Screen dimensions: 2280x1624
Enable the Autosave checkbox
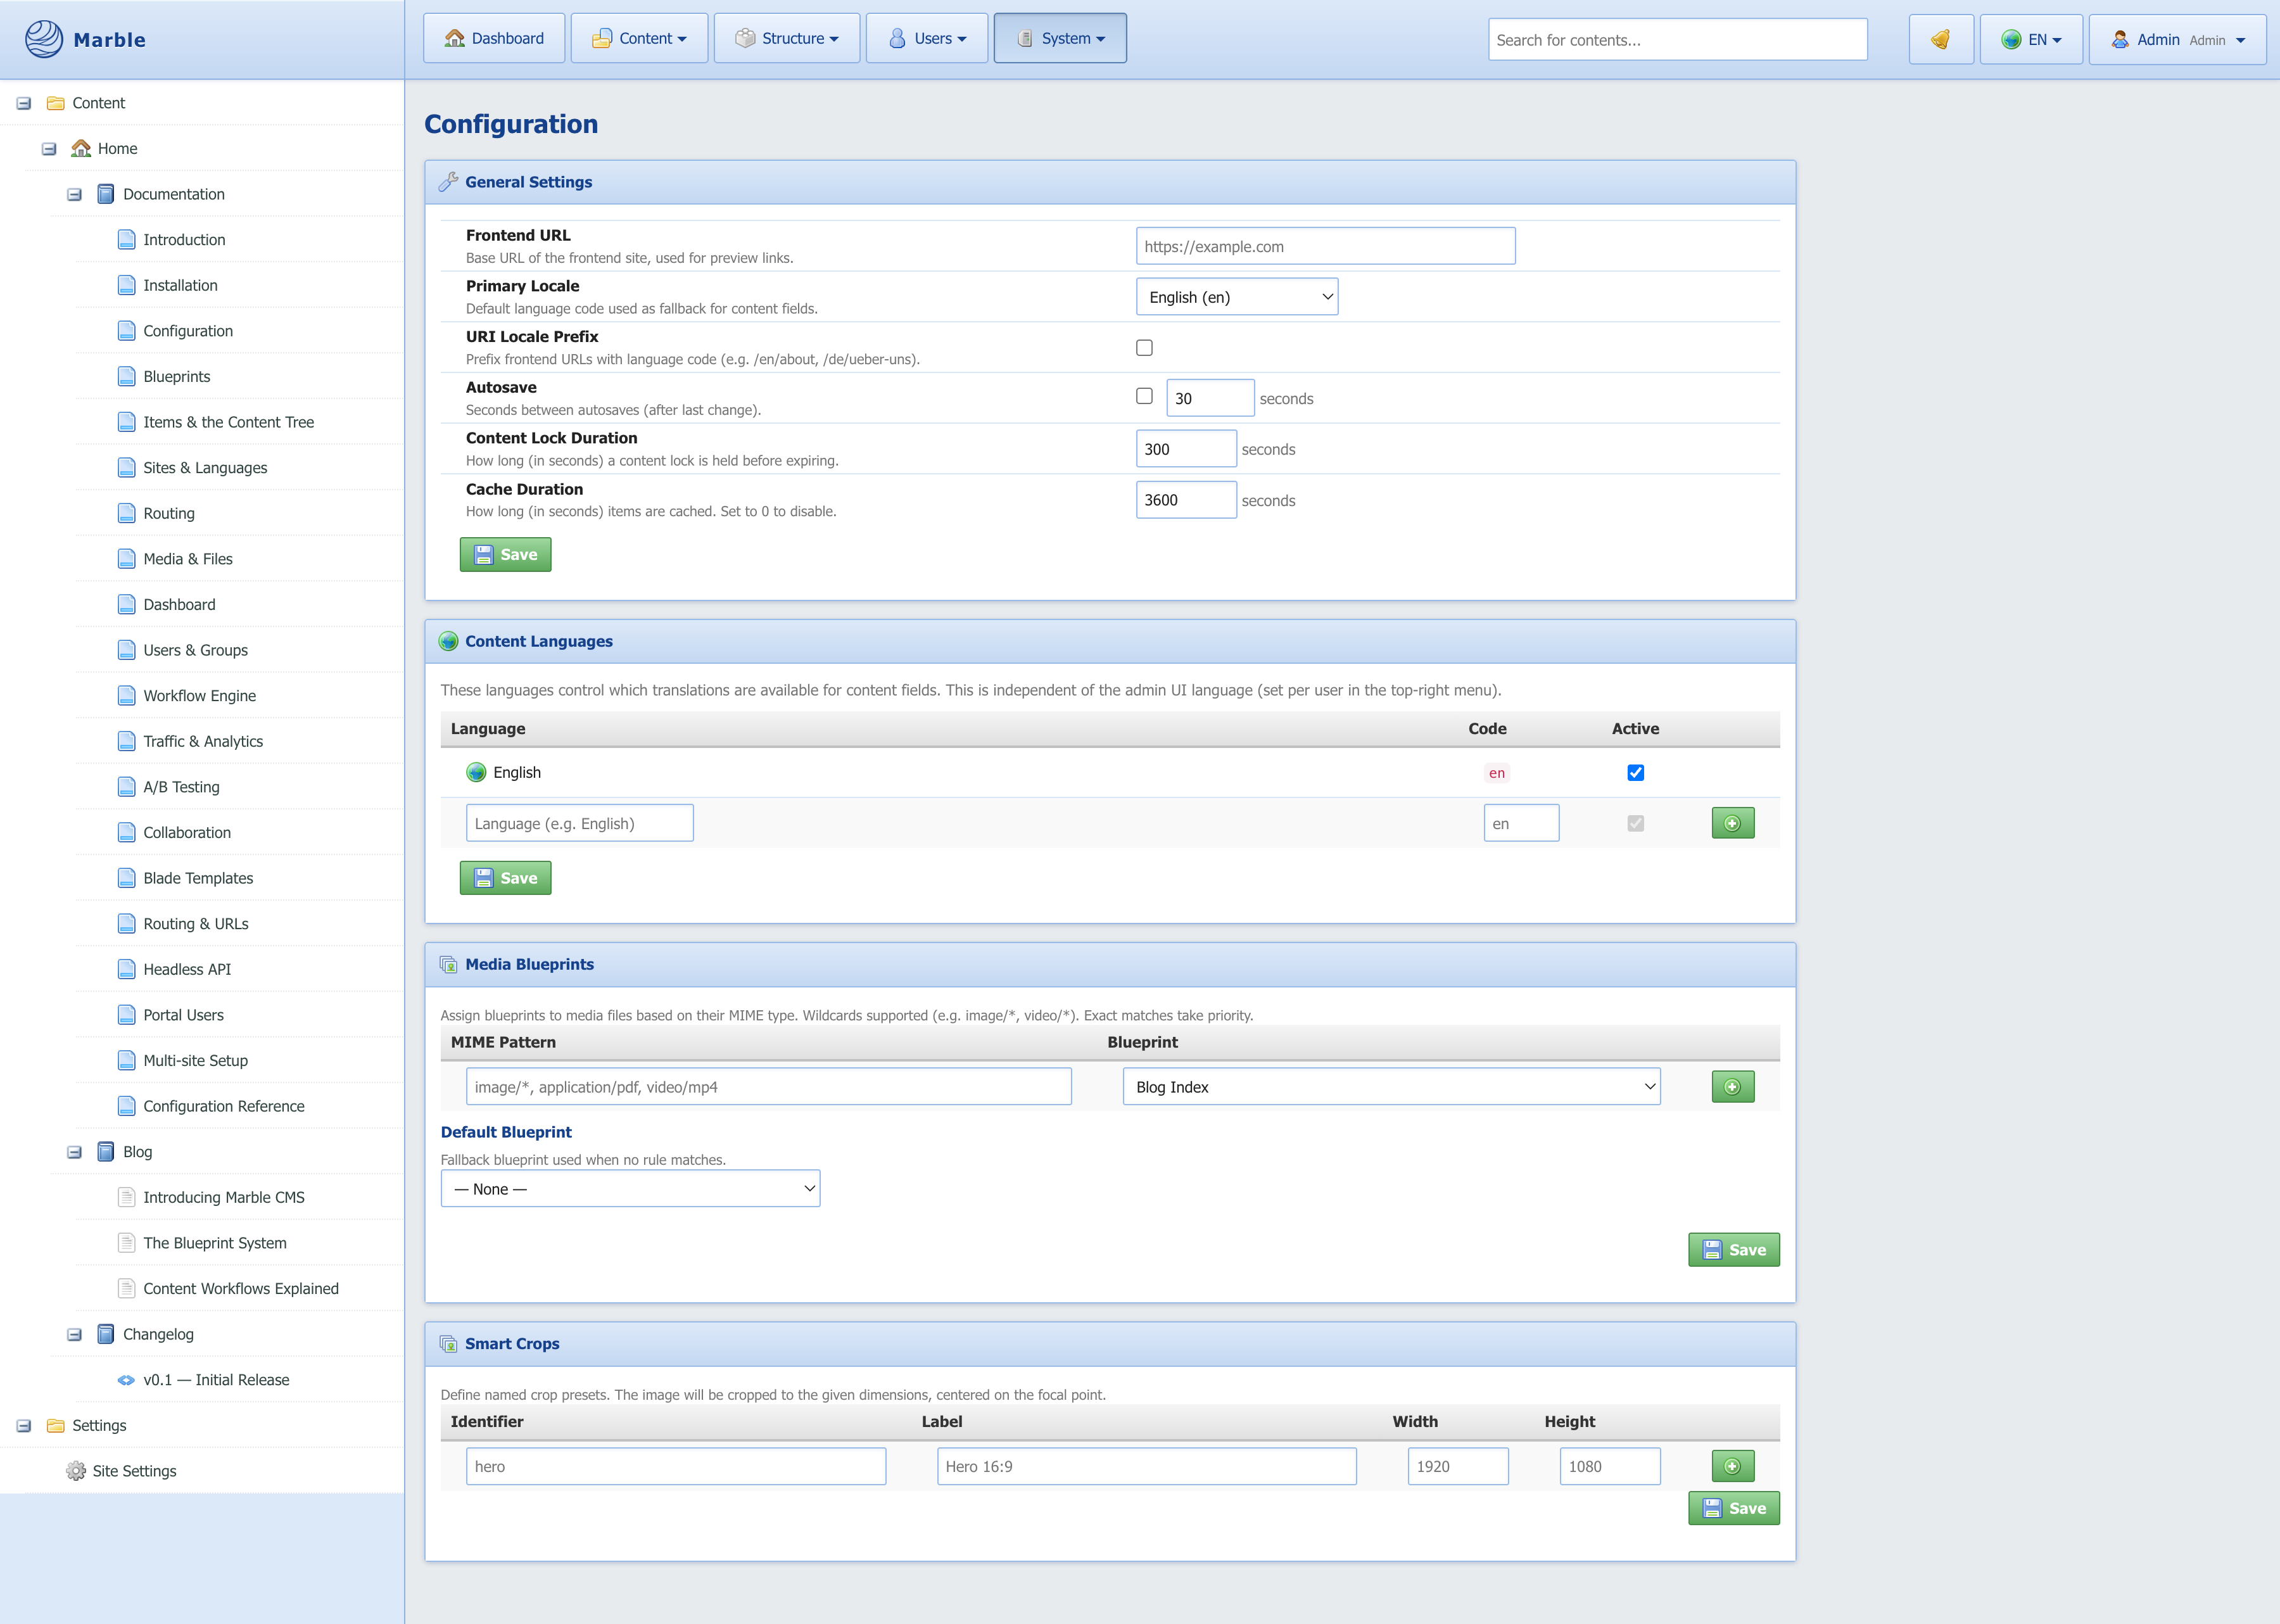click(1144, 396)
